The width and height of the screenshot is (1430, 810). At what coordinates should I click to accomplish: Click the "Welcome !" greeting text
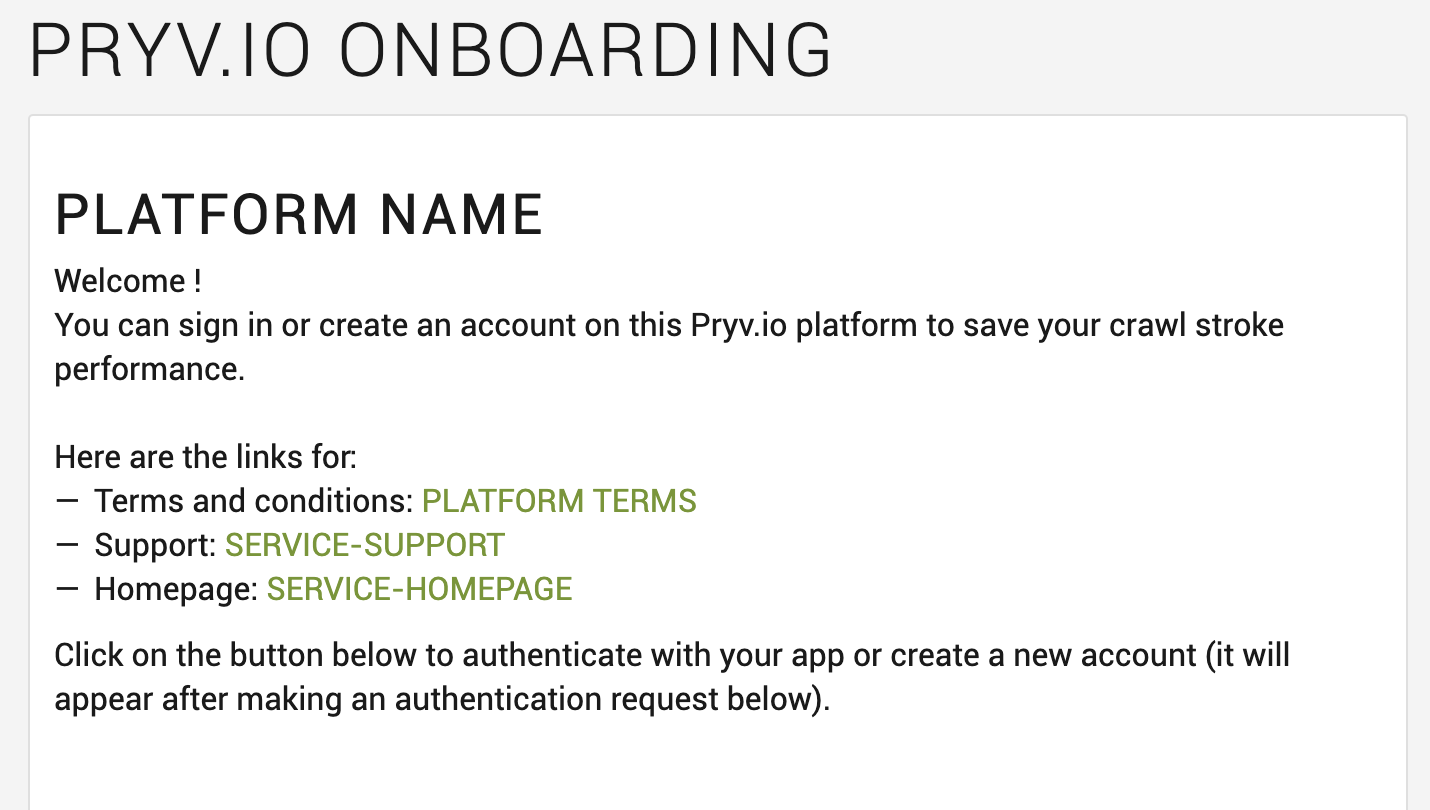(x=128, y=281)
